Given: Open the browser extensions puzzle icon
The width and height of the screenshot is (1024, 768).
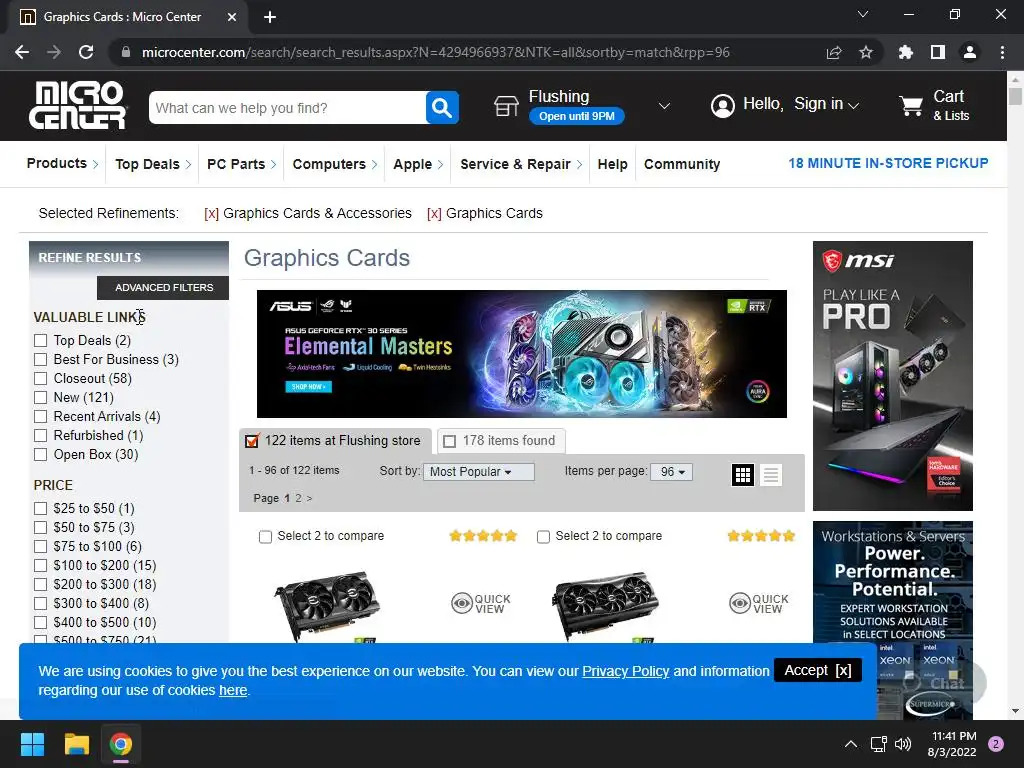Looking at the screenshot, I should [906, 52].
